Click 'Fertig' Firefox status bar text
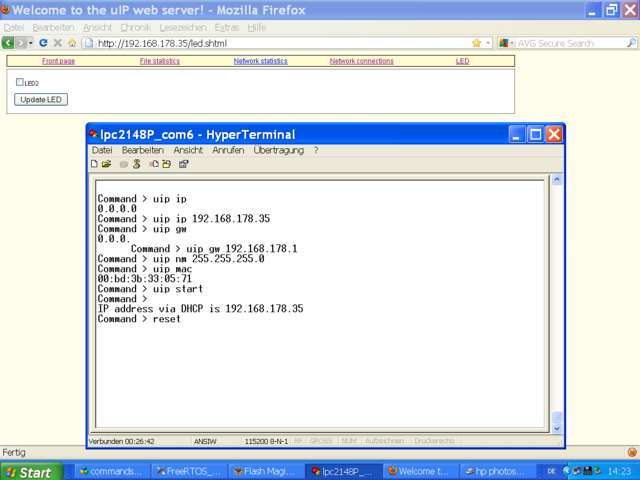This screenshot has height=480, width=640. click(x=14, y=452)
